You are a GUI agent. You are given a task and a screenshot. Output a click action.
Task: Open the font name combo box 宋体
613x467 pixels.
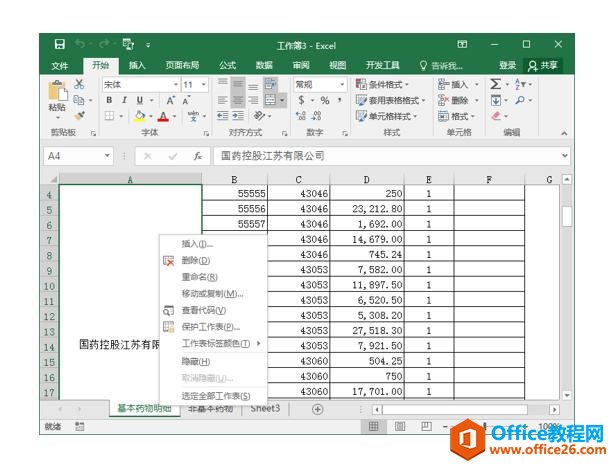point(141,85)
